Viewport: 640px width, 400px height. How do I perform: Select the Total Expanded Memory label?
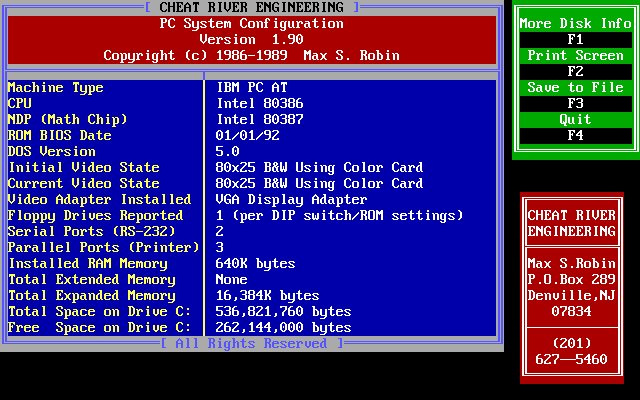point(91,296)
